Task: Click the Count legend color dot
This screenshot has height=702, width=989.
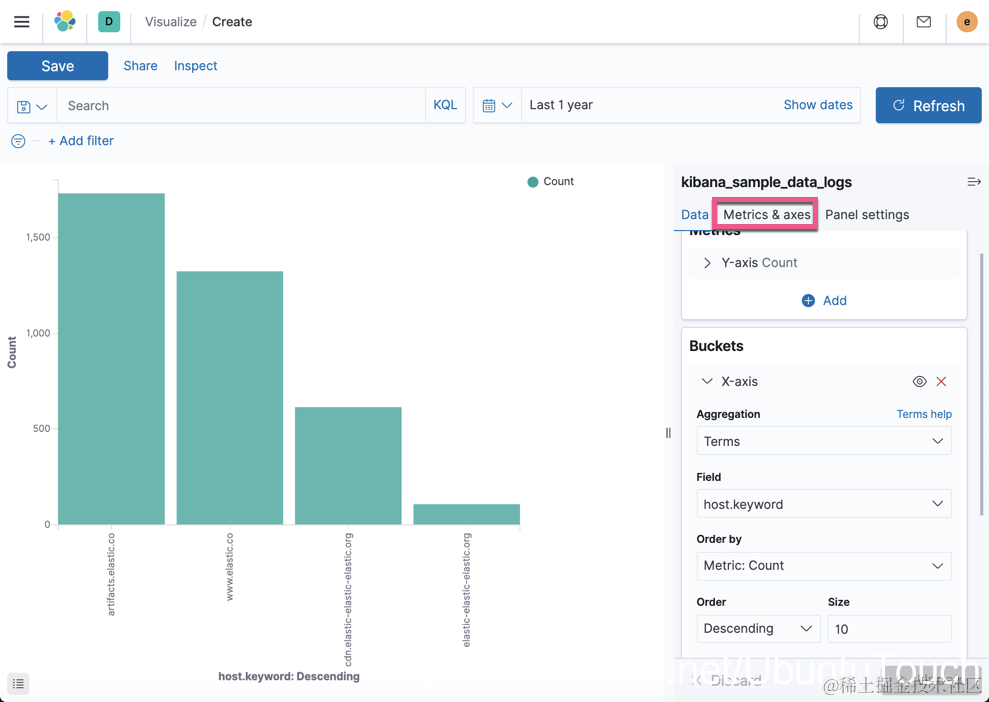Action: (532, 182)
